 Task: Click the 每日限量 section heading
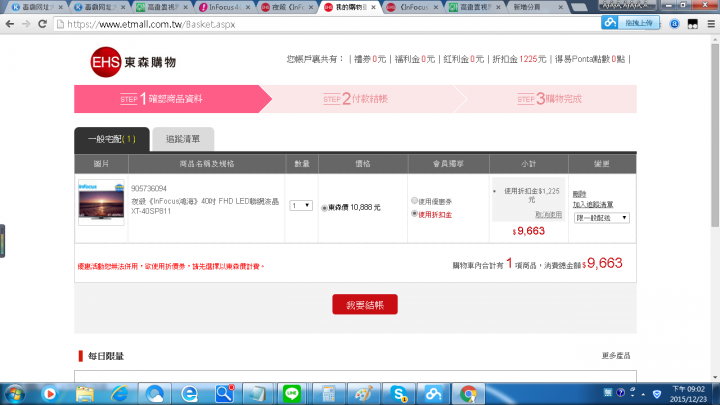click(106, 356)
